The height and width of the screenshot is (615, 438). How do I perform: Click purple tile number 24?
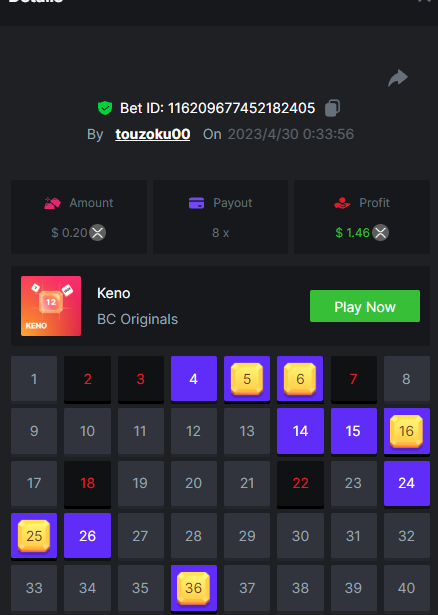tap(407, 483)
